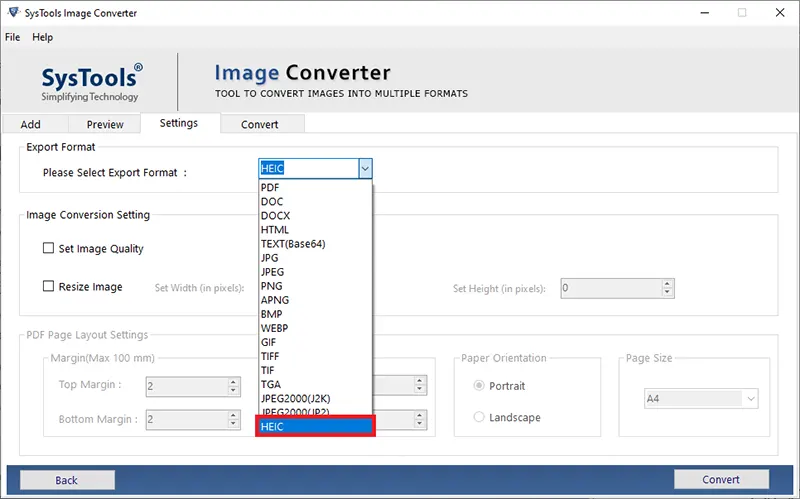Choose PDF from the format list
Screen dimensions: 800x499
tap(315, 187)
